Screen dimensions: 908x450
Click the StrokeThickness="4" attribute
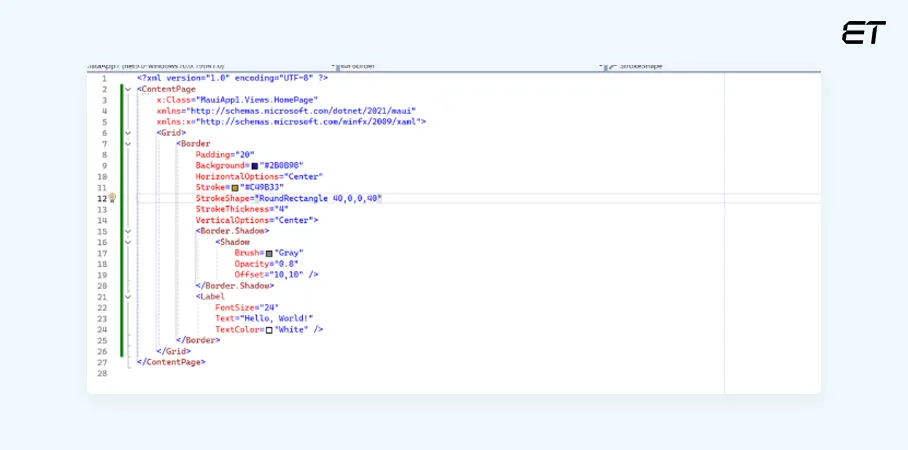(242, 209)
